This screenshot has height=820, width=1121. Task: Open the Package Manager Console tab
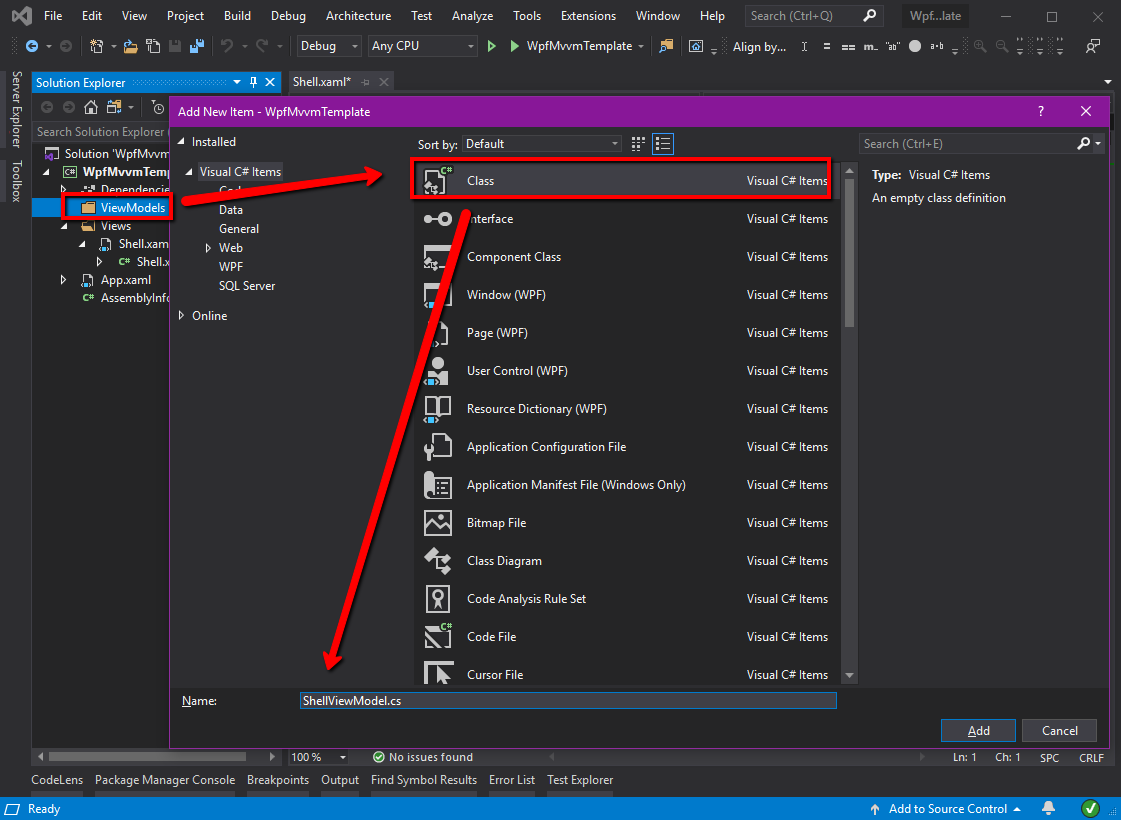pos(165,780)
